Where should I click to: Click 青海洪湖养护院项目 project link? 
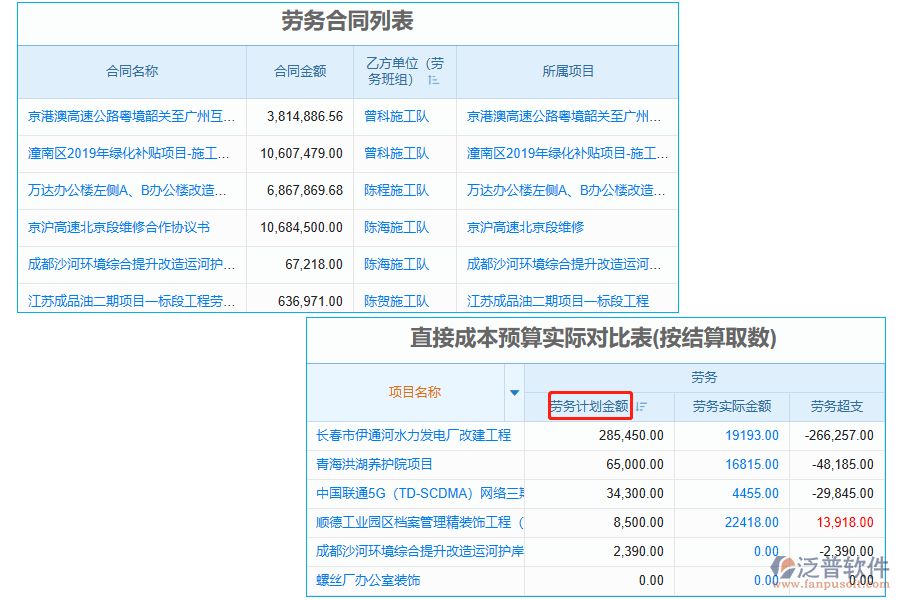coord(374,464)
